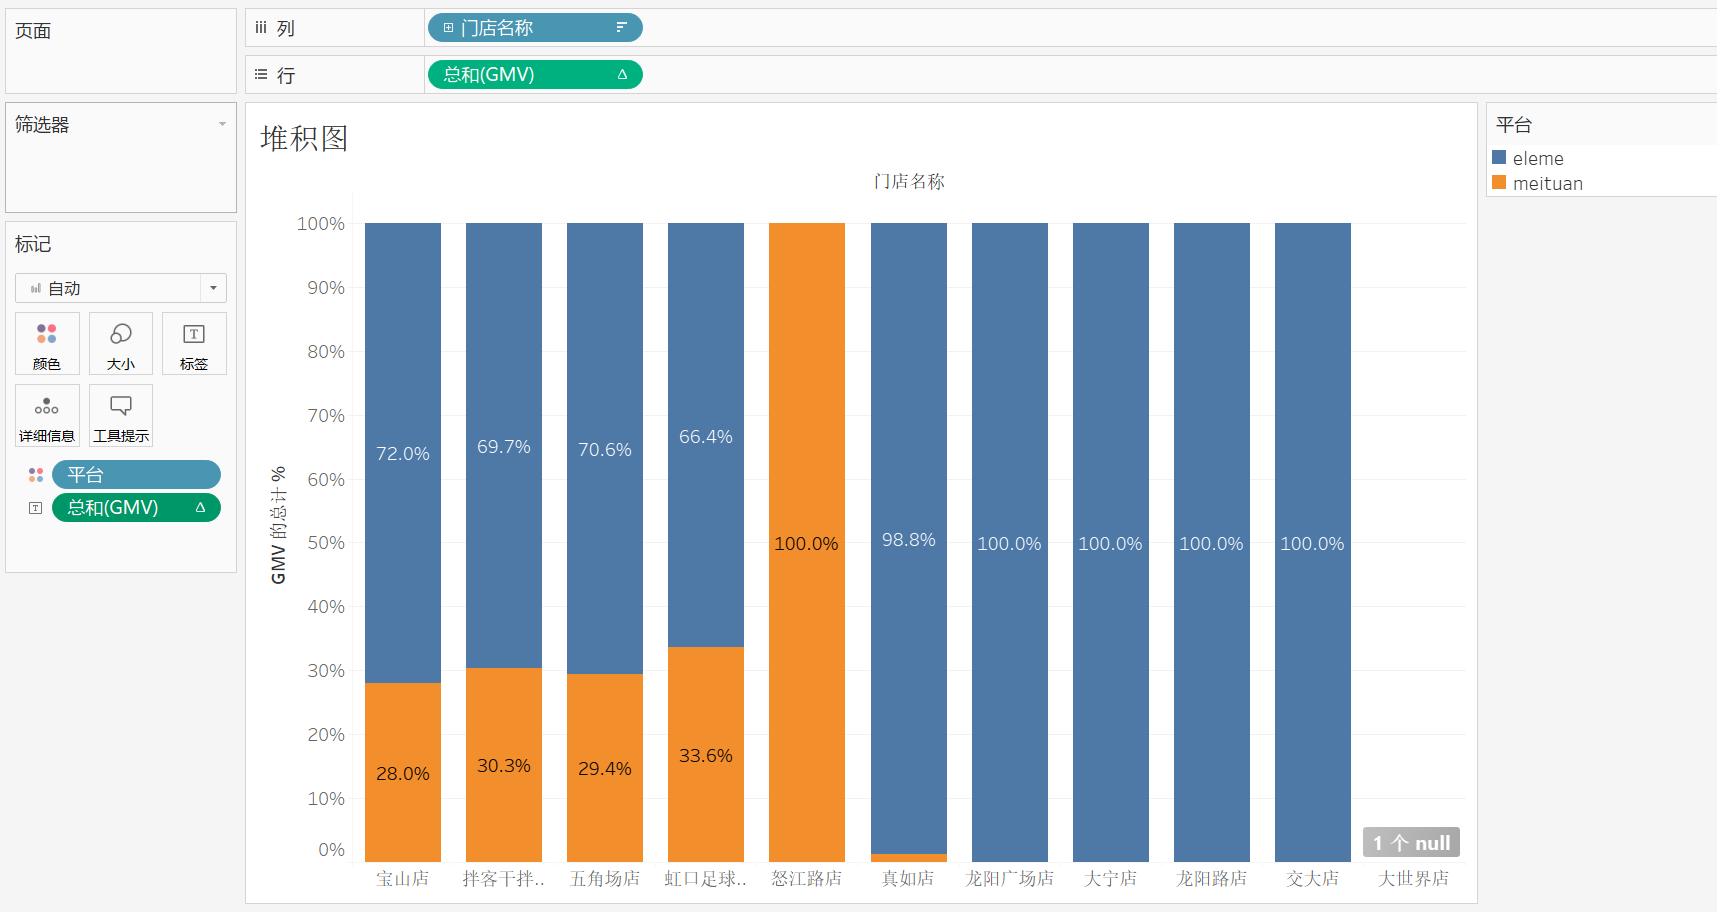Viewport: 1717px width, 912px height.
Task: Open the 工具提示 tooltip mark card
Action: coord(121,415)
